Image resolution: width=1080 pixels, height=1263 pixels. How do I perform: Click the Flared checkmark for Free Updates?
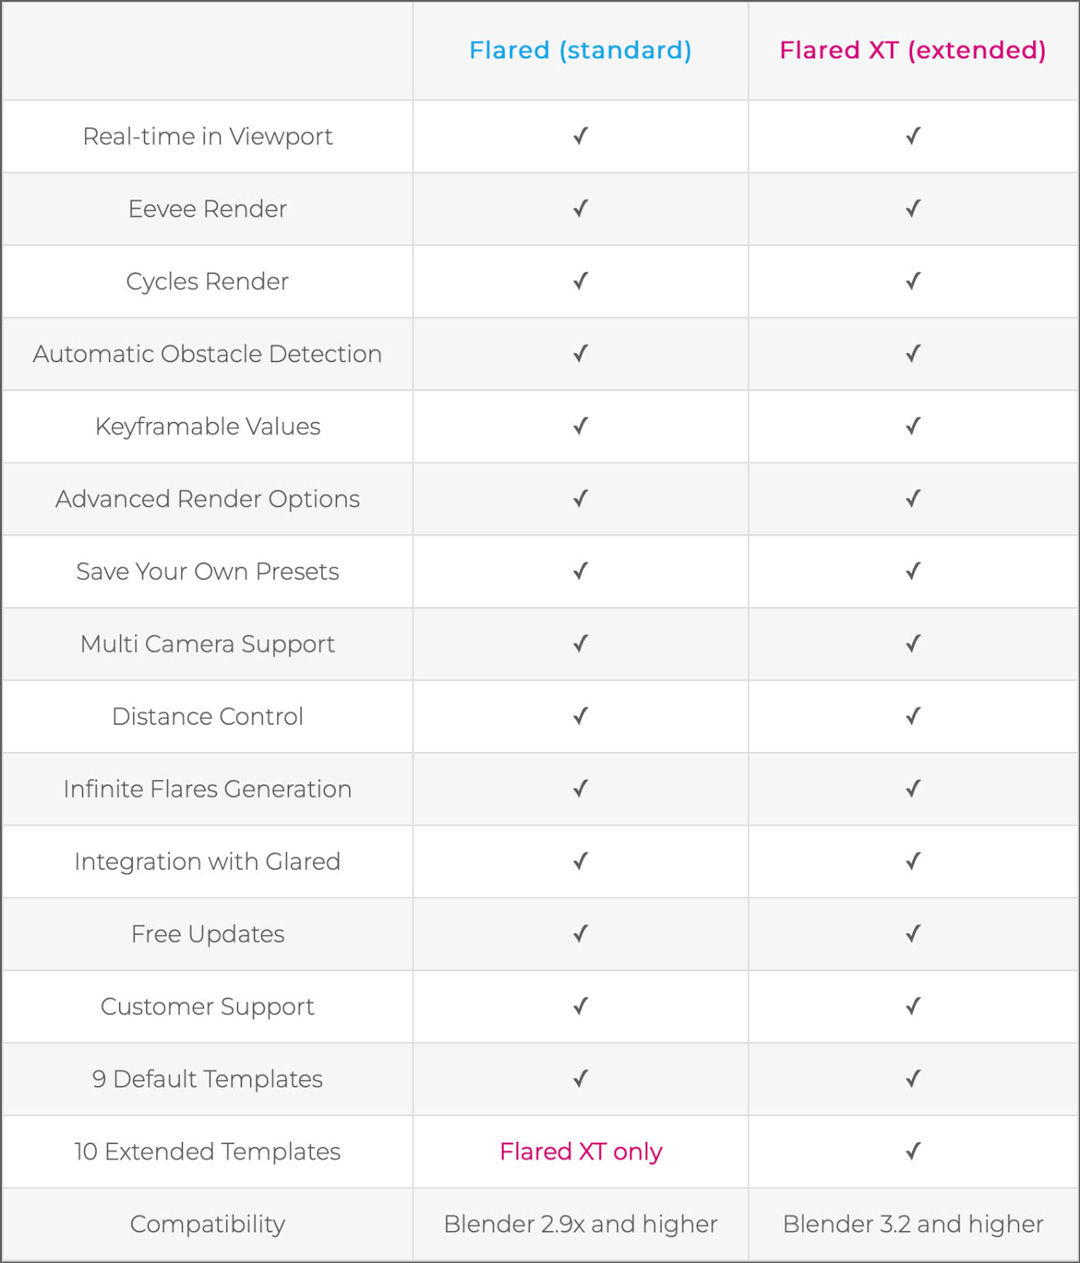[x=580, y=933]
